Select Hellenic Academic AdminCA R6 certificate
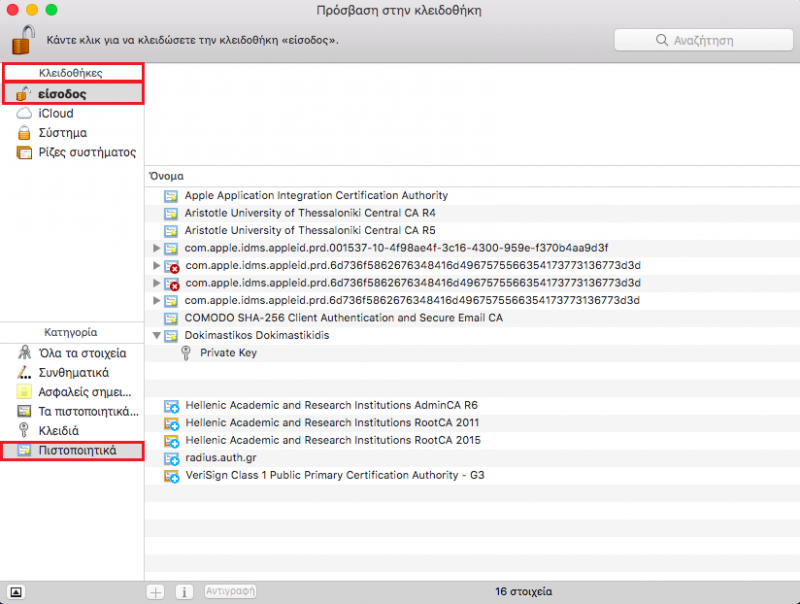This screenshot has height=604, width=800. [x=472, y=405]
